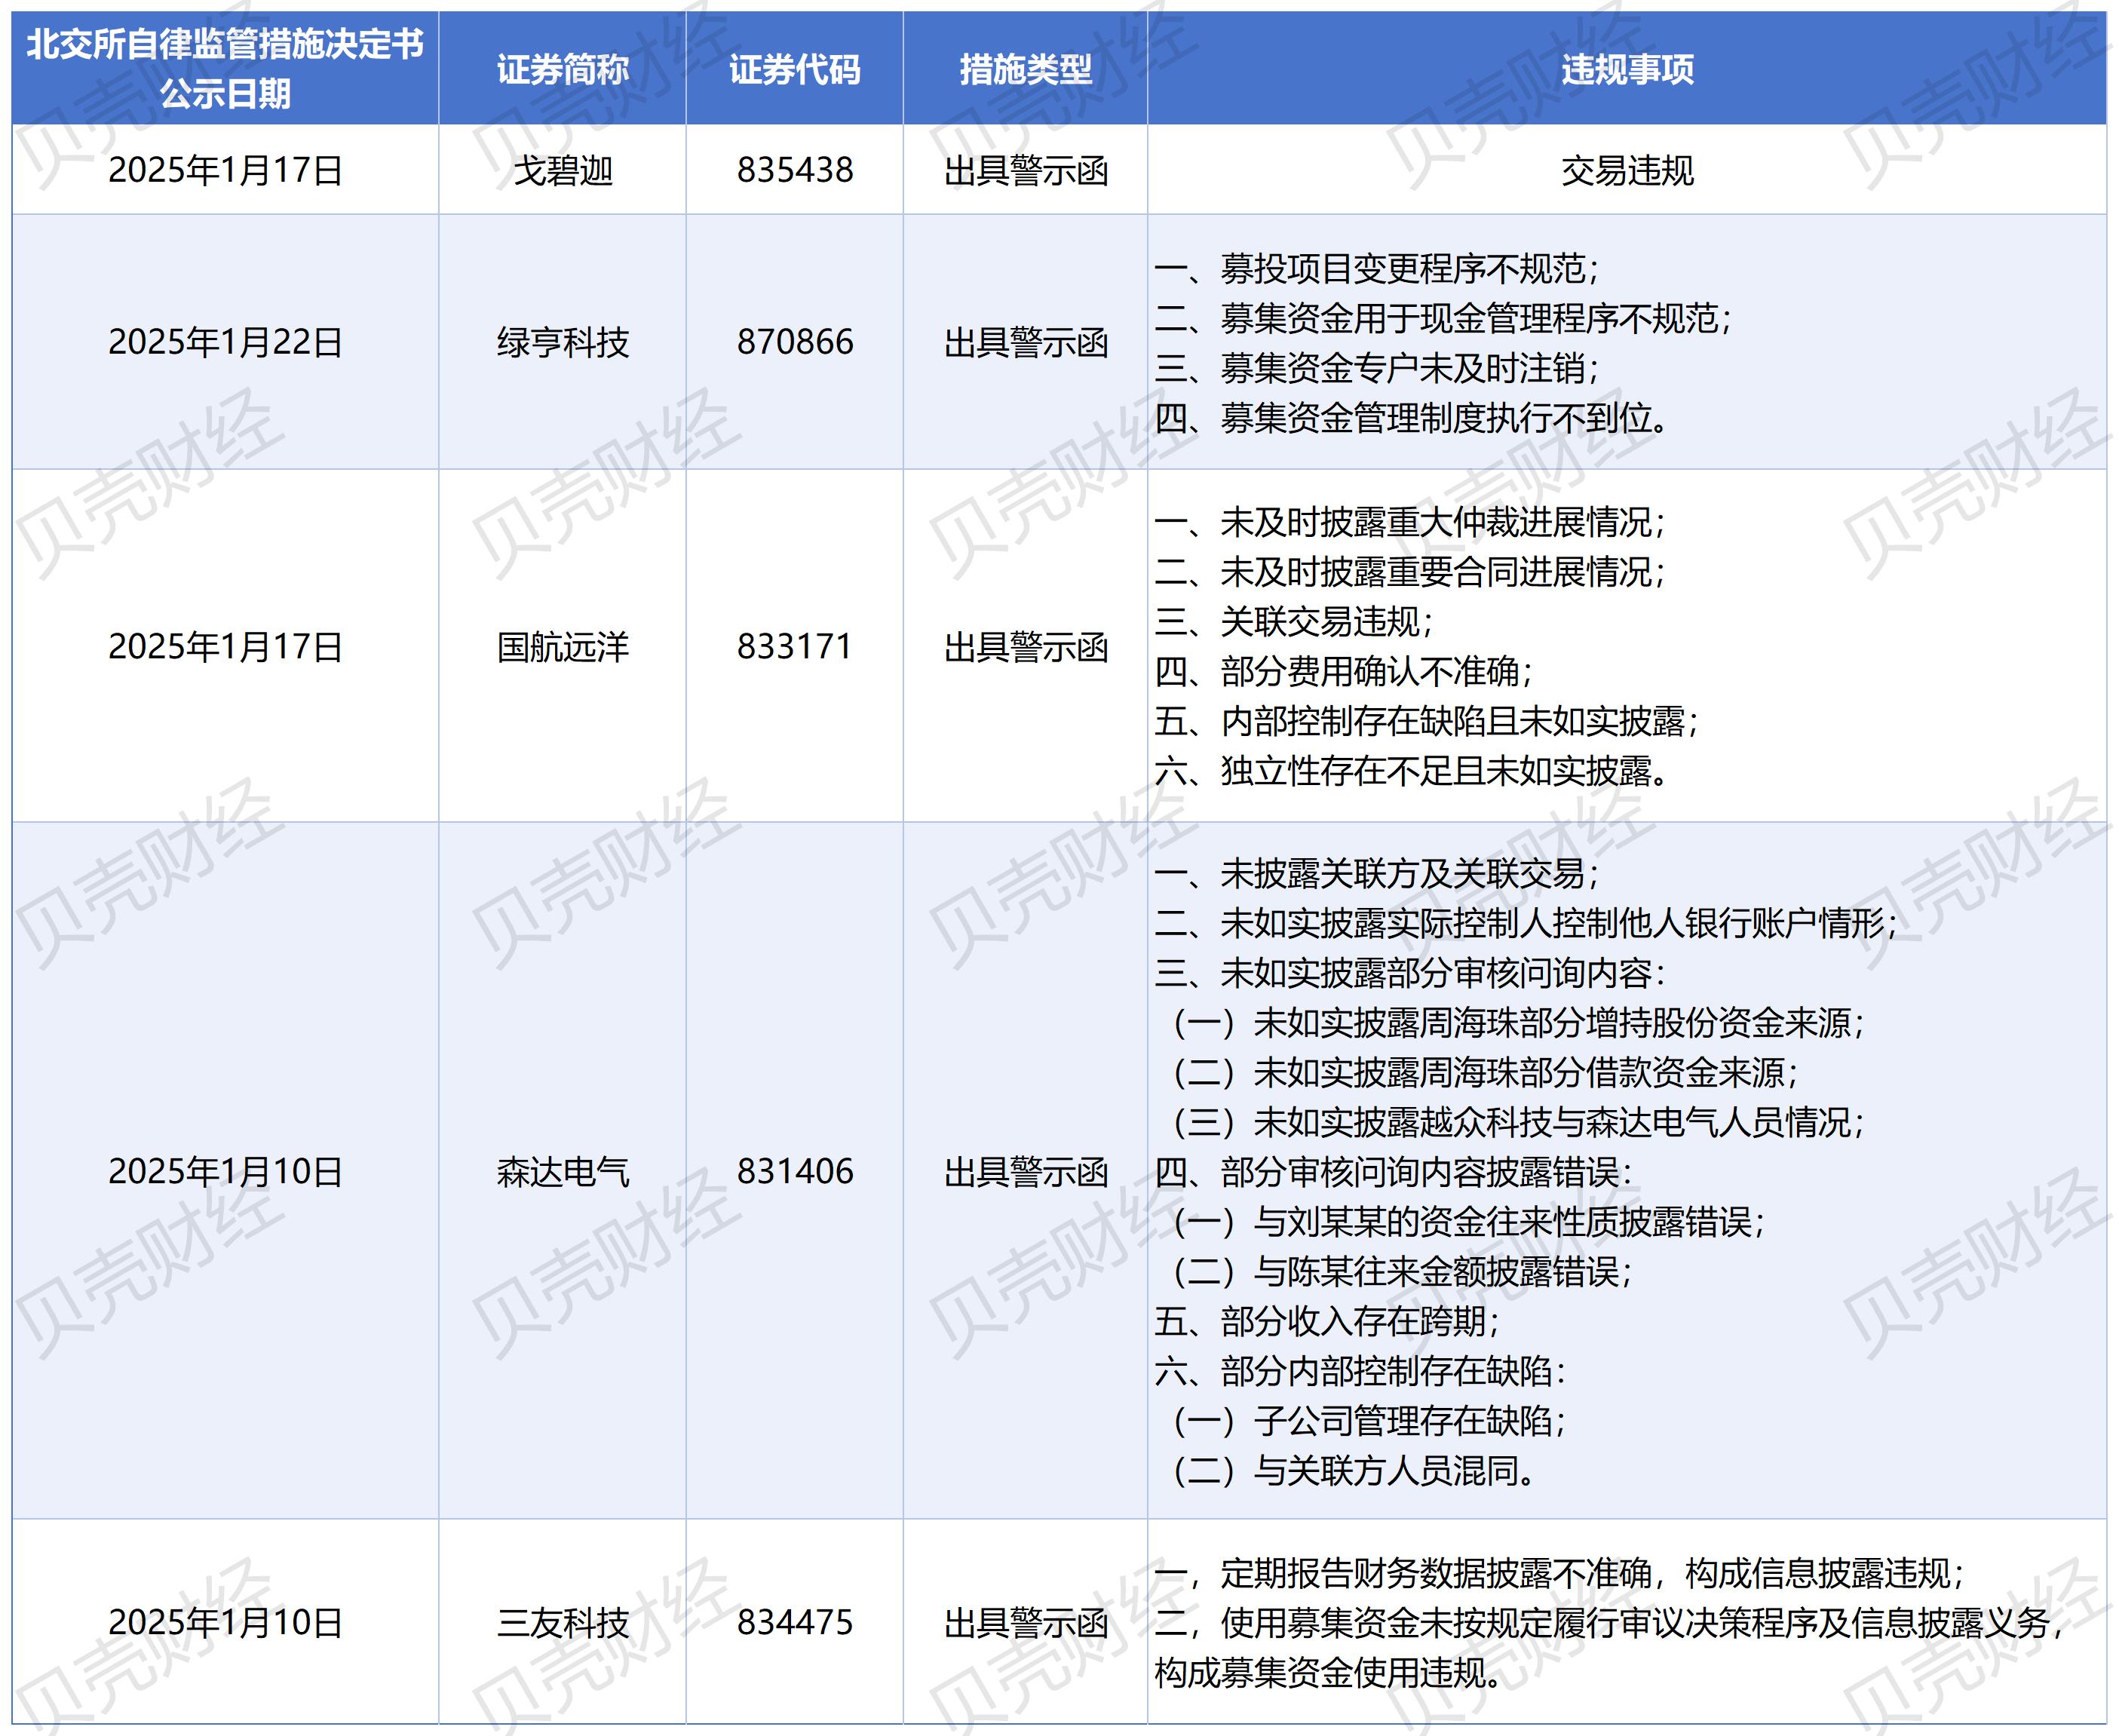This screenshot has width=2119, height=1736.
Task: Click the line 一、未披露关联方及关联交易
Action: coord(1377,873)
